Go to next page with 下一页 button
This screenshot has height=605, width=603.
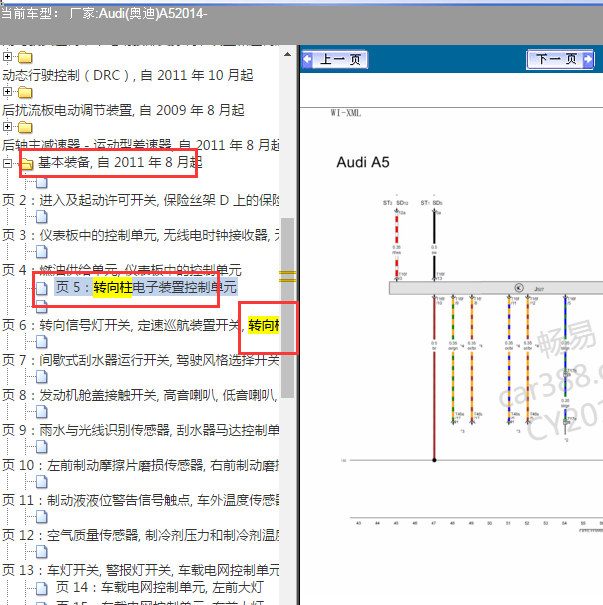(560, 59)
